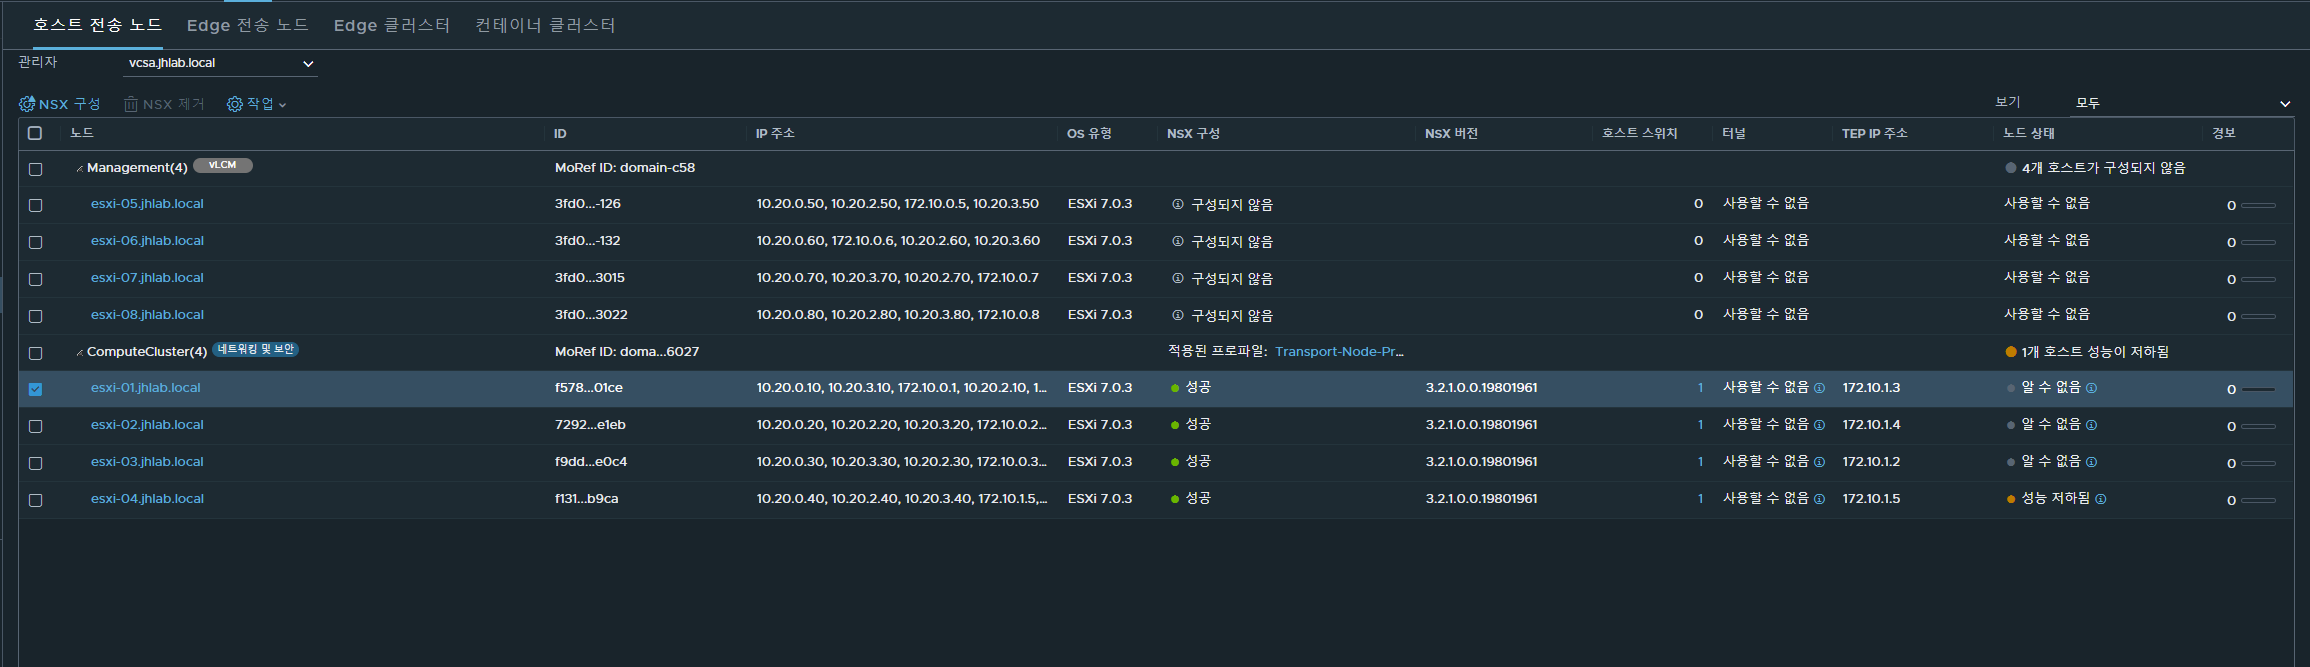The height and width of the screenshot is (667, 2310).
Task: Select the esxi-08.jhlab.local row checkbox
Action: coord(35,316)
